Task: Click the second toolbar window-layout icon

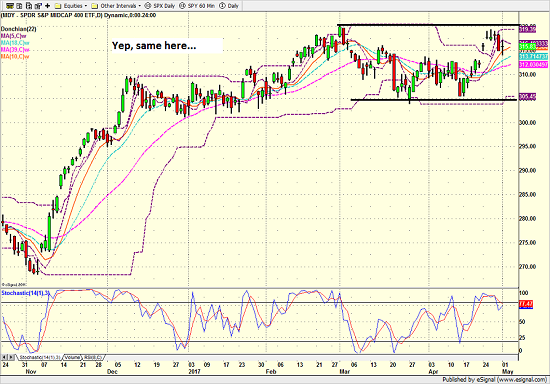Action: point(20,6)
